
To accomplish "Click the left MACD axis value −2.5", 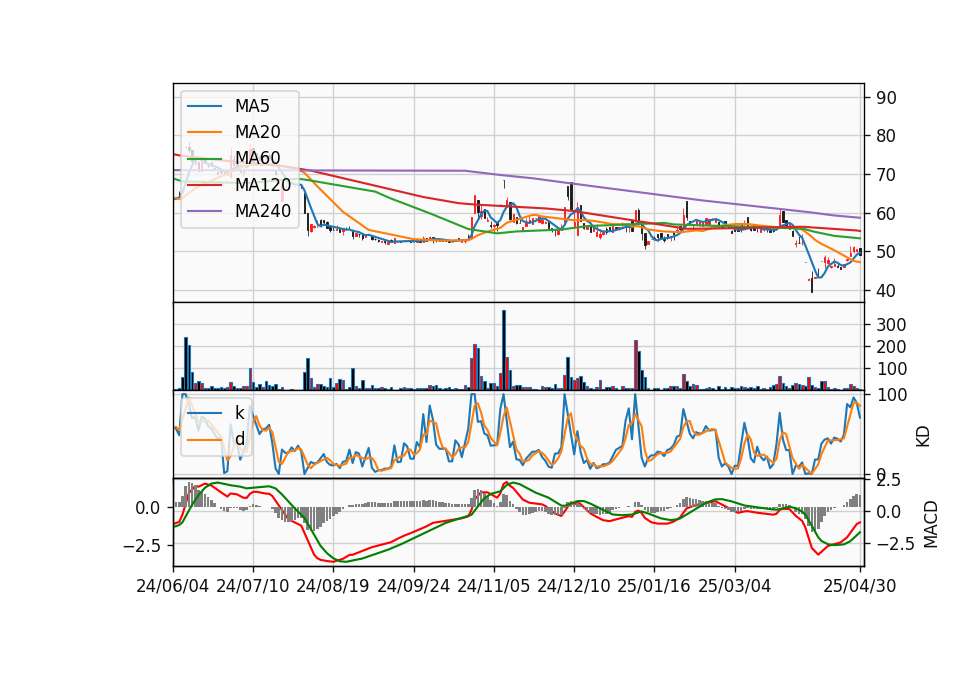I will coord(142,546).
